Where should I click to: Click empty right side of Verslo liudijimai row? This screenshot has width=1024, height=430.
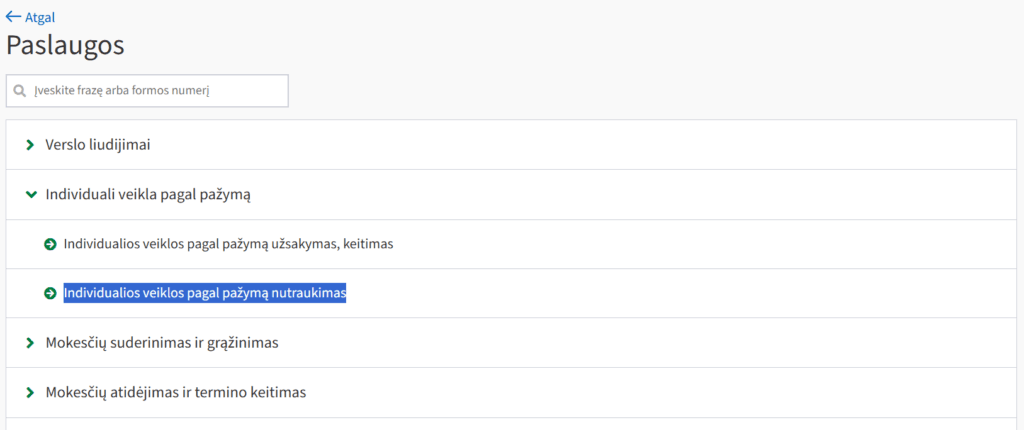click(700, 145)
